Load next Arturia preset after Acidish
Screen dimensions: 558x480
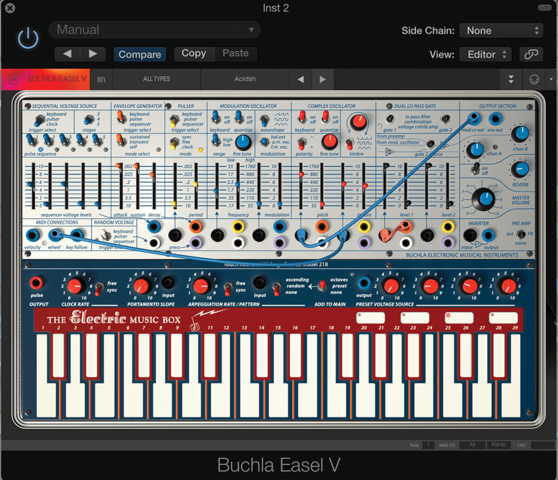tap(322, 79)
